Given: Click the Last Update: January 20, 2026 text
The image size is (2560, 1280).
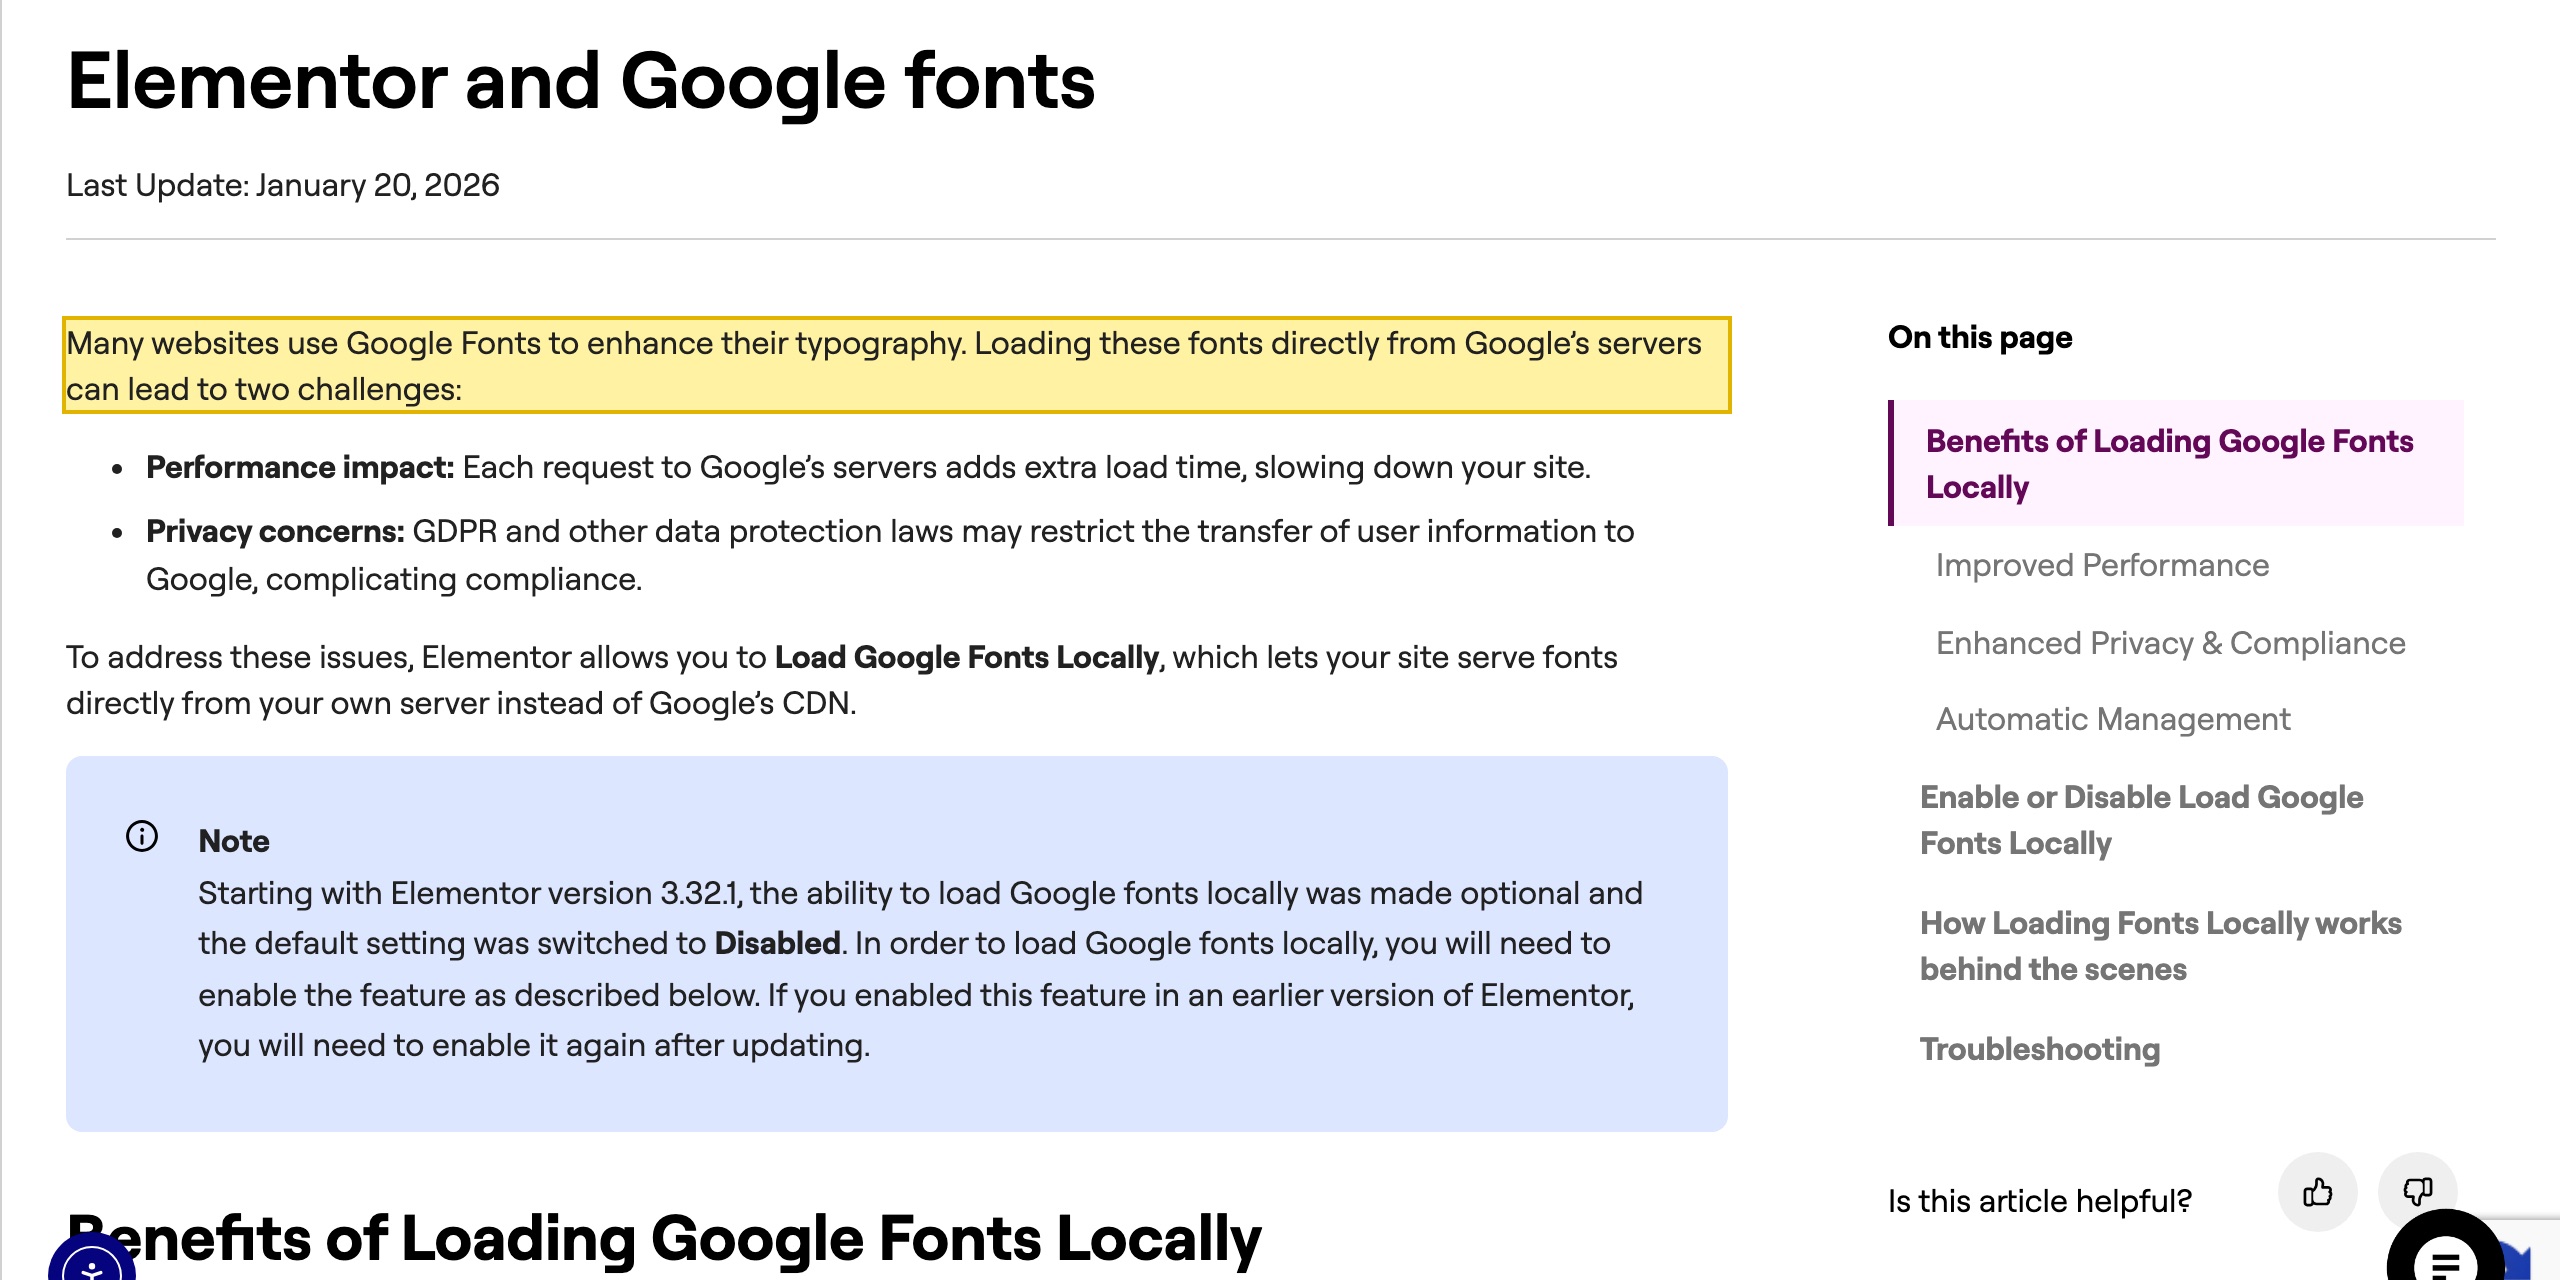Looking at the screenshot, I should click(283, 185).
